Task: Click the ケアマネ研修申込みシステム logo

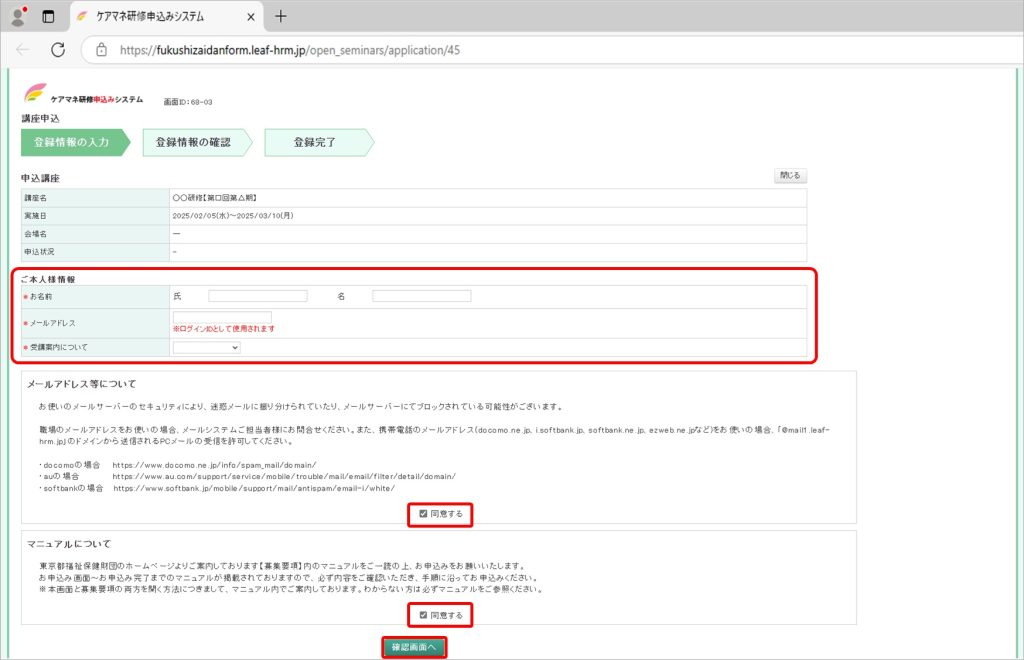Action: click(83, 95)
